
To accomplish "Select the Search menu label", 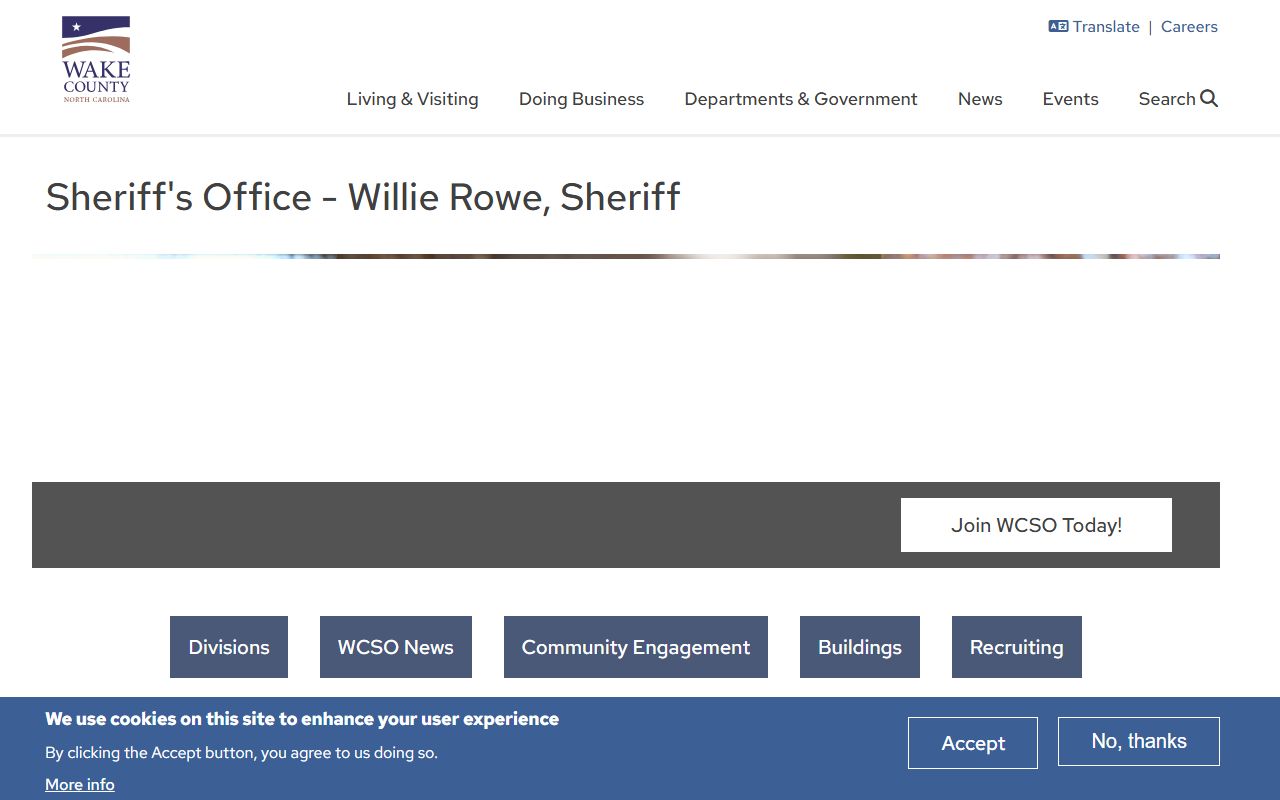I will [x=1167, y=99].
